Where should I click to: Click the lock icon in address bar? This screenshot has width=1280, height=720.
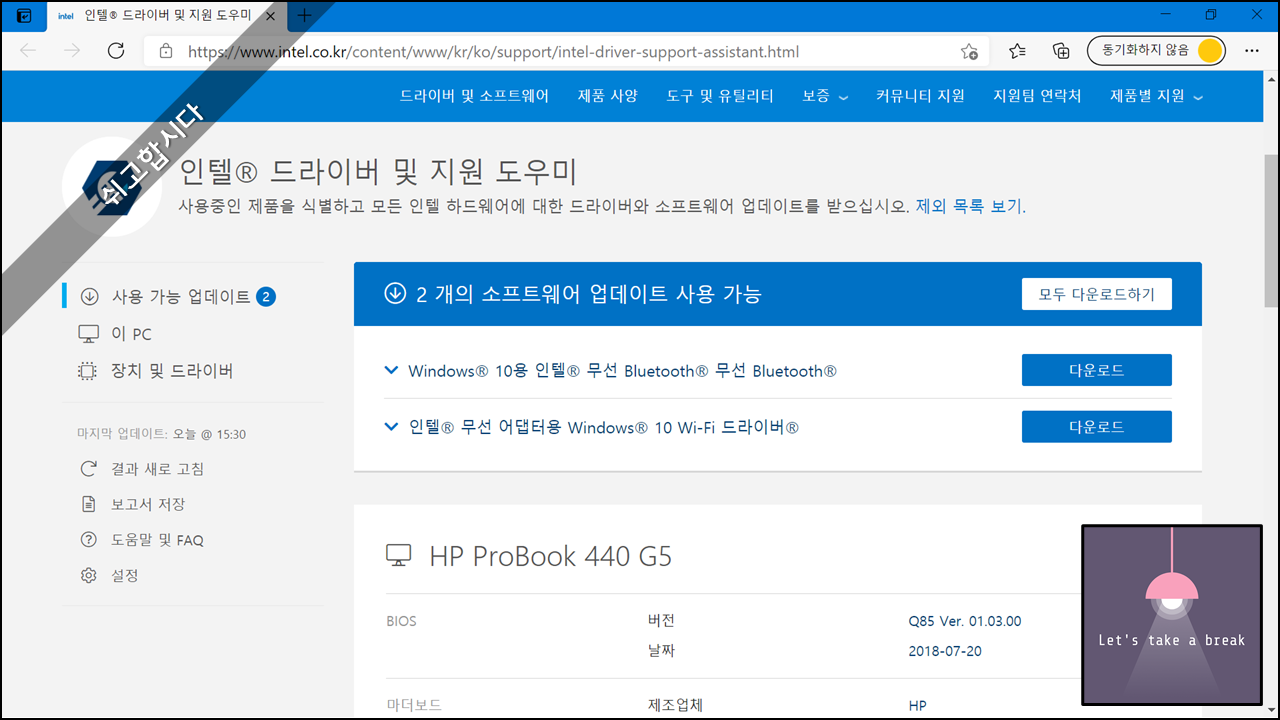pos(166,51)
